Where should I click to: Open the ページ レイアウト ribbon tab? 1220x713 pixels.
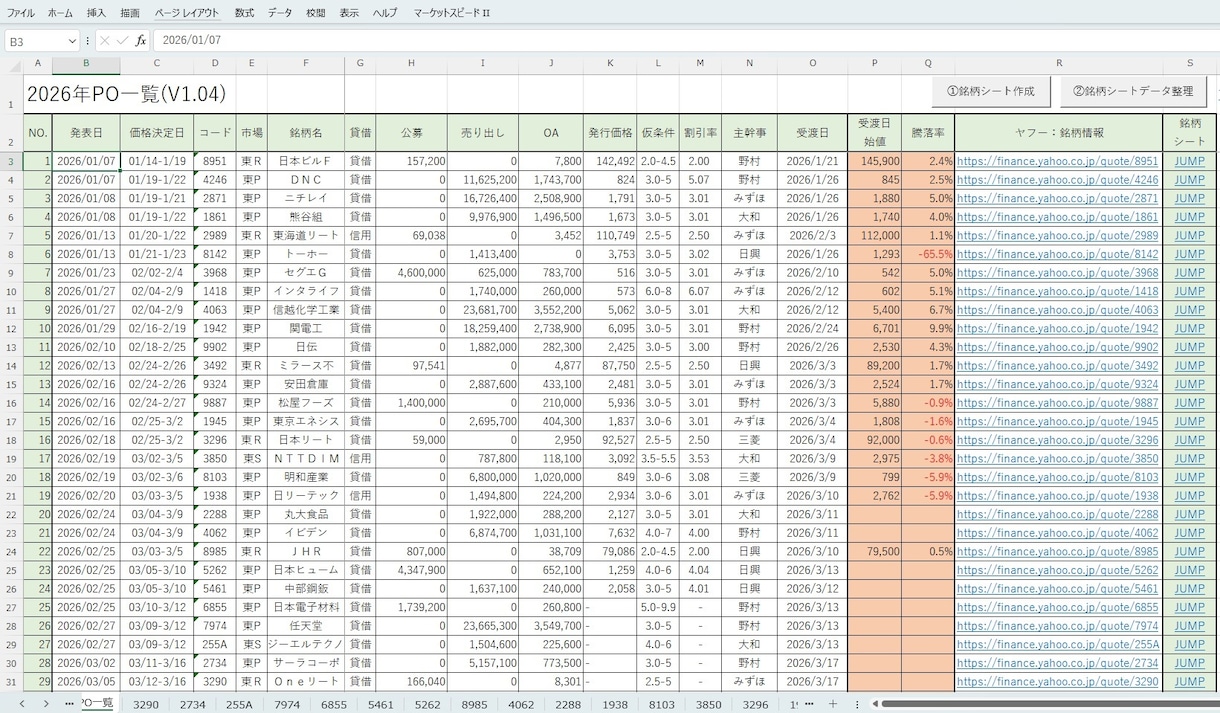[187, 13]
